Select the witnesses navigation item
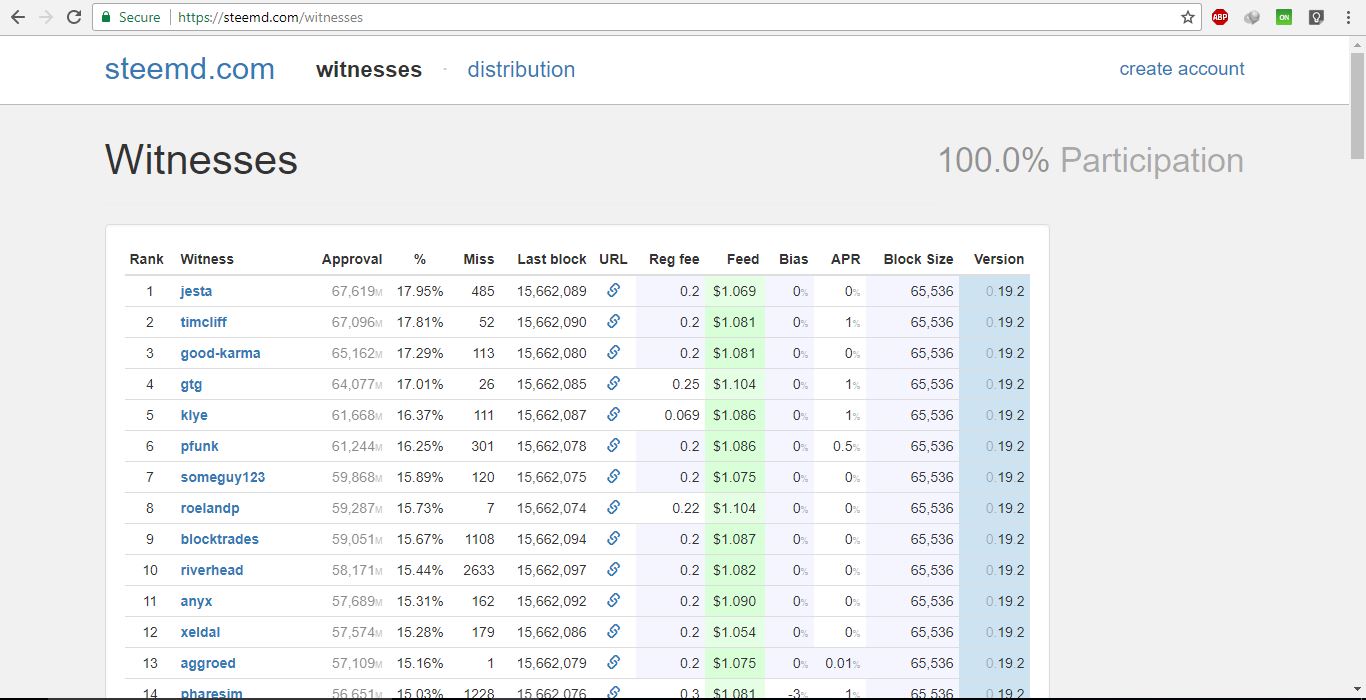Image resolution: width=1366 pixels, height=700 pixels. 369,70
